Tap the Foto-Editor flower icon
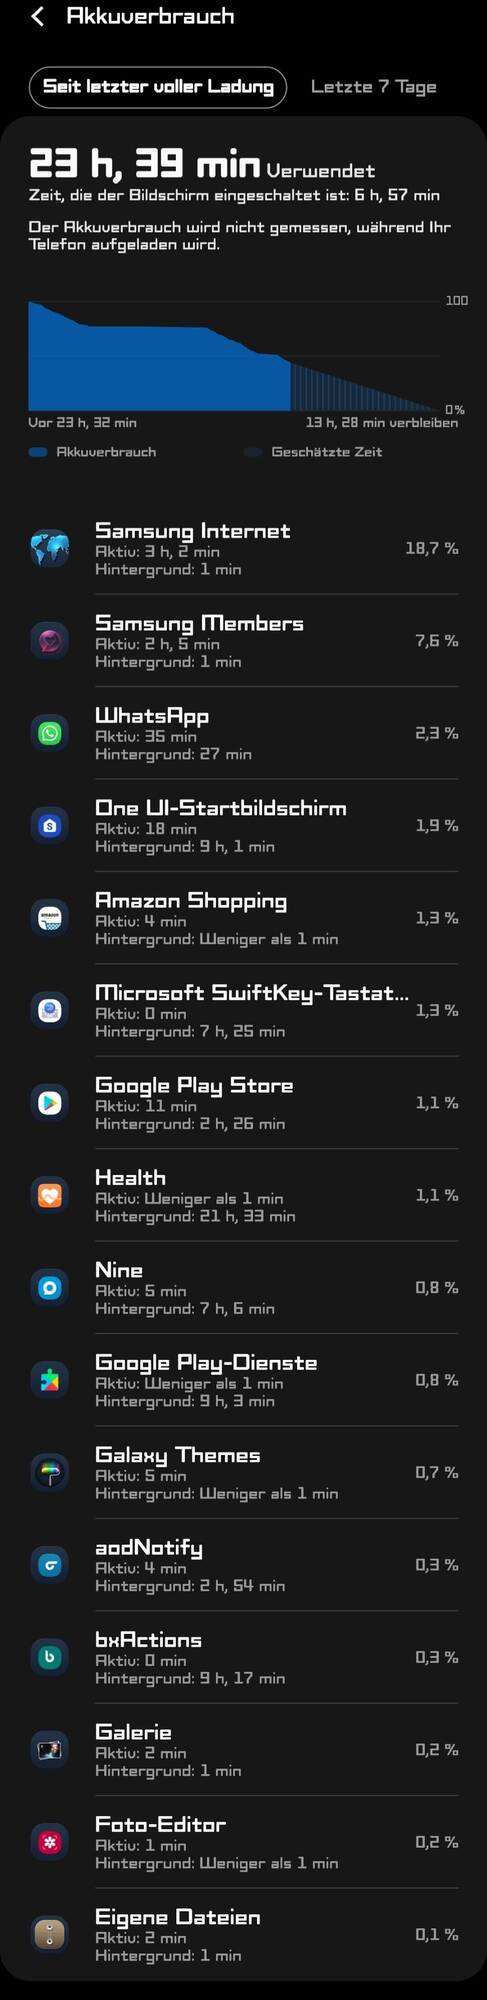 point(50,1842)
